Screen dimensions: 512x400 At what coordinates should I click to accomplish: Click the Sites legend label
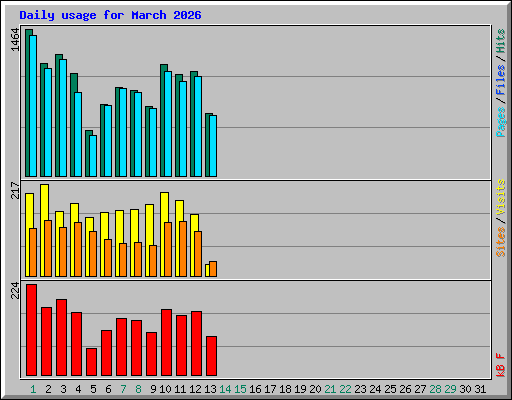point(501,242)
